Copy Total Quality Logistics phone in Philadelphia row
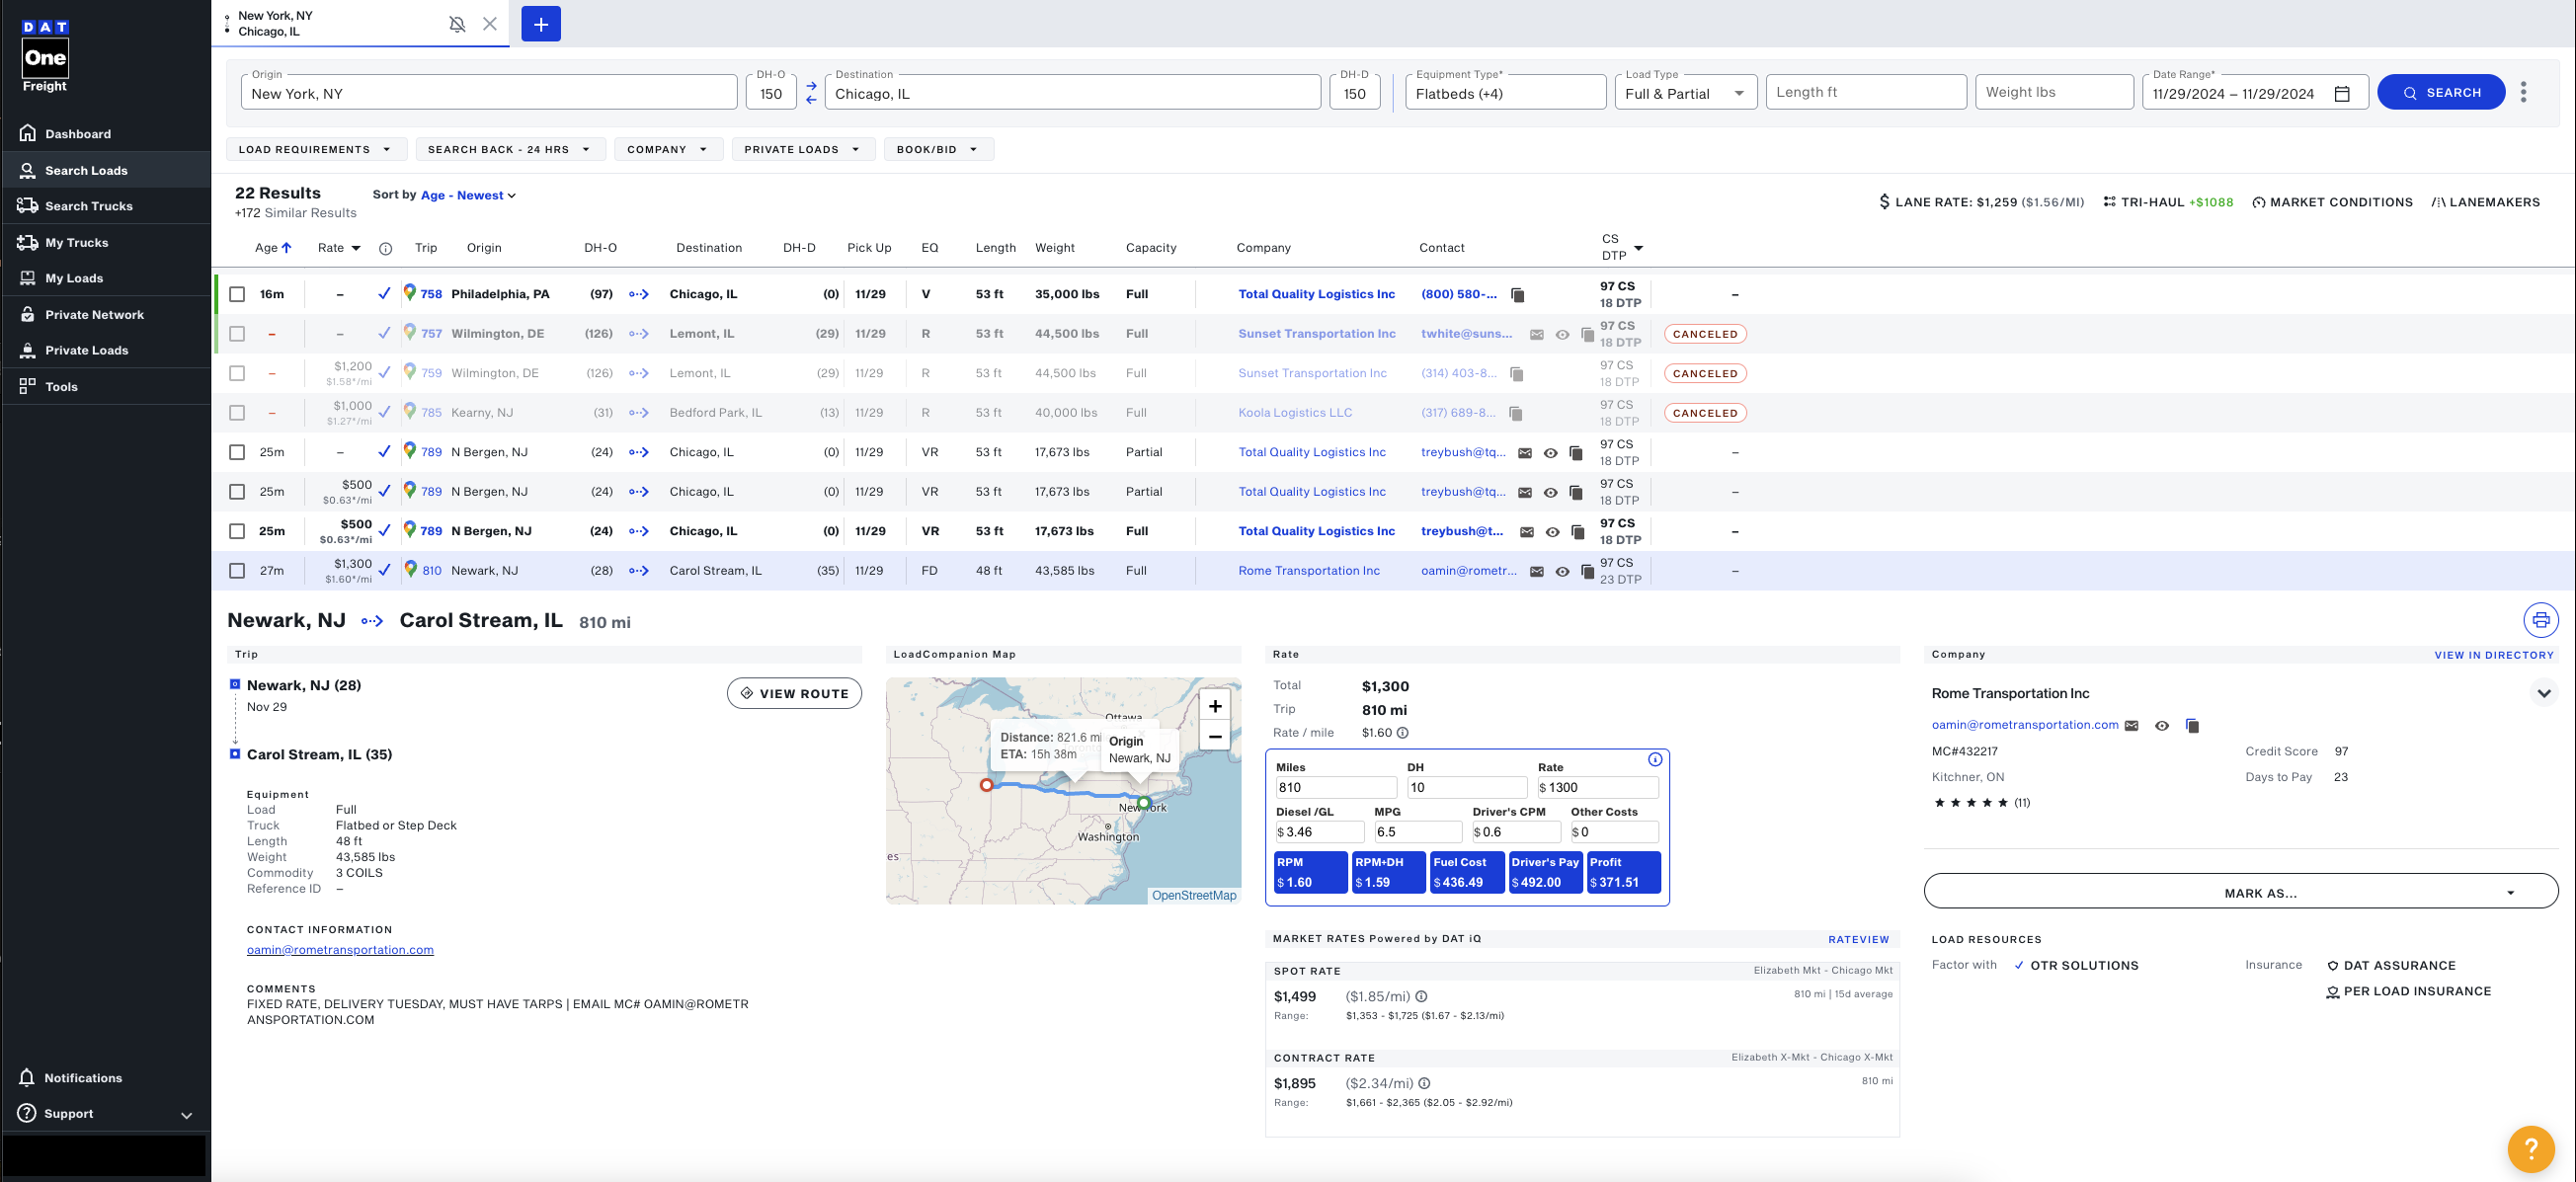Screen dimensions: 2576x1182 (x=1518, y=295)
